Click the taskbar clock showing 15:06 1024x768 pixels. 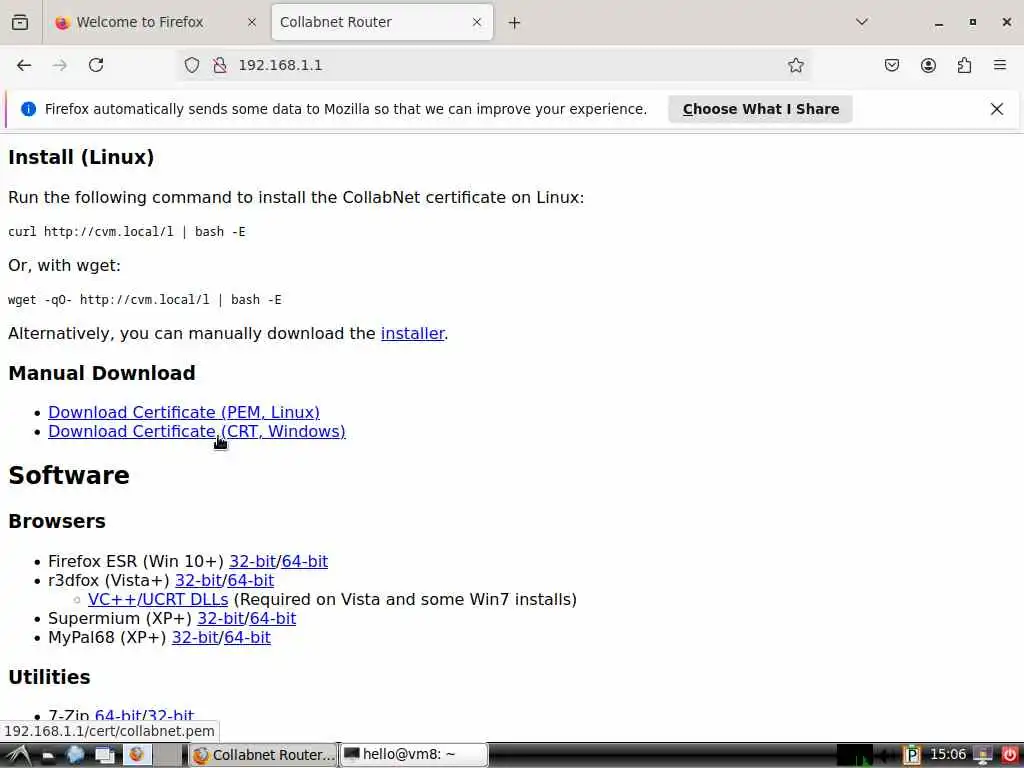(x=948, y=755)
